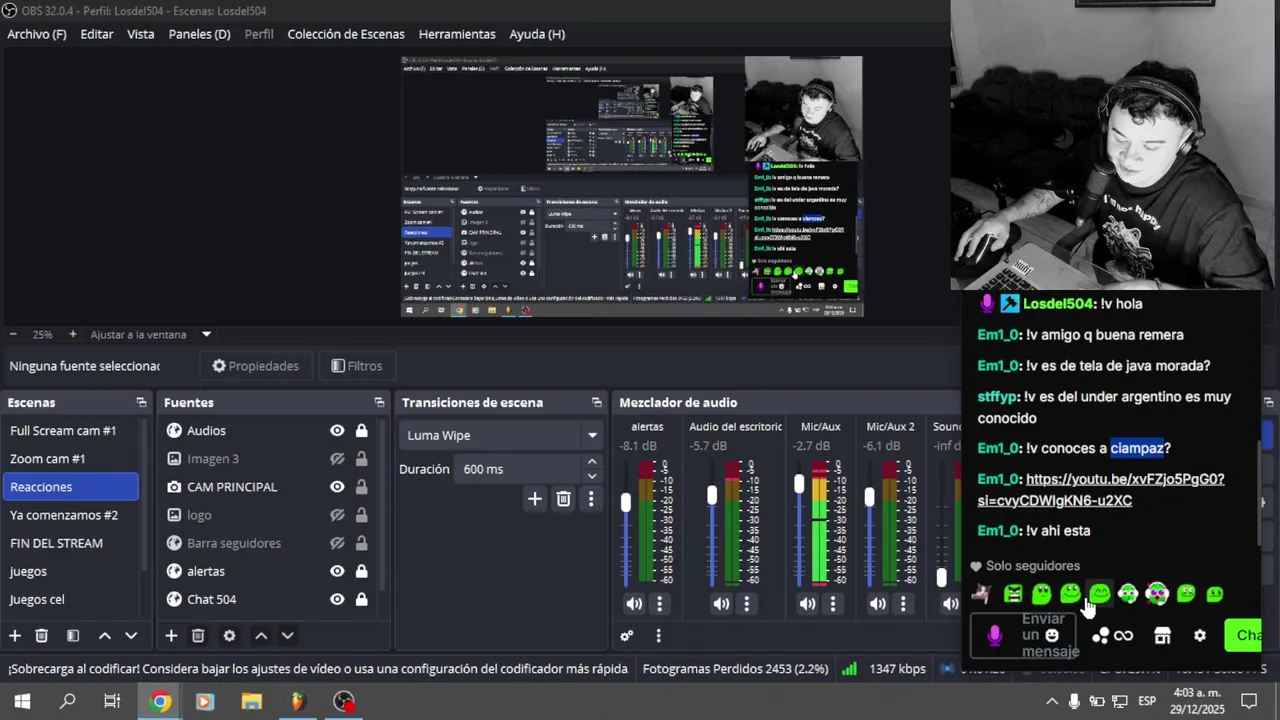Screen dimensions: 1280x720
Task: Click the Propiedades button
Action: tap(256, 366)
